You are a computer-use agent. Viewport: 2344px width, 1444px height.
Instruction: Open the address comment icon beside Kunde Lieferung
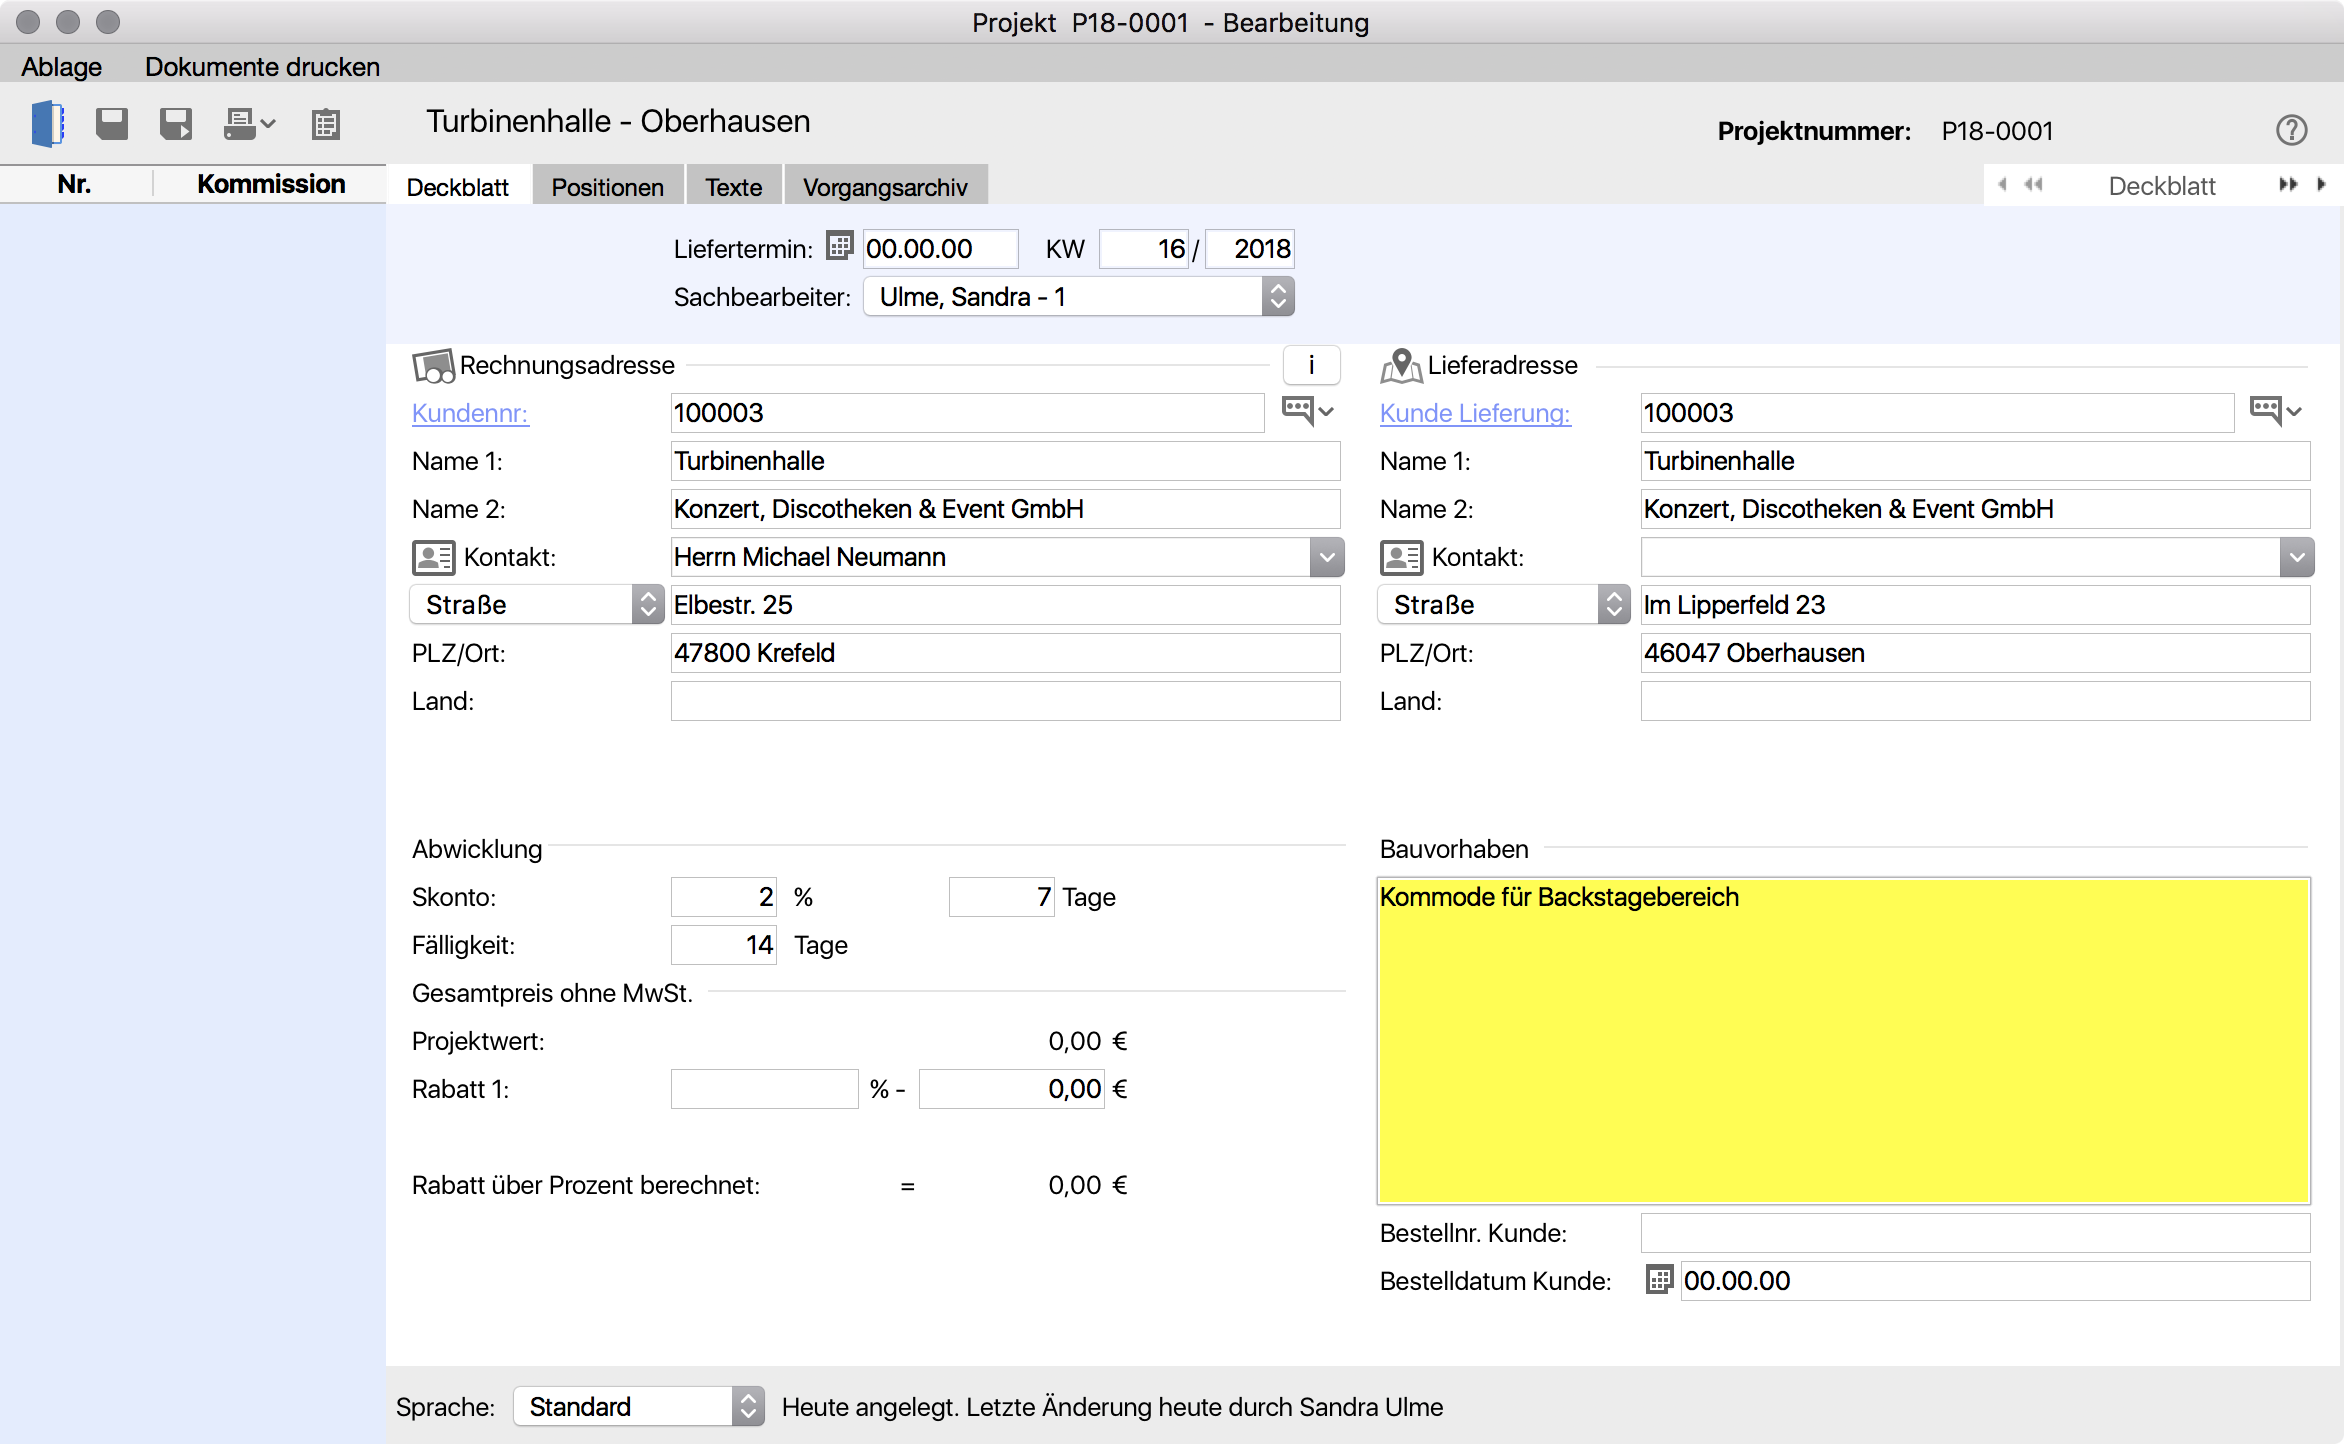2276,411
